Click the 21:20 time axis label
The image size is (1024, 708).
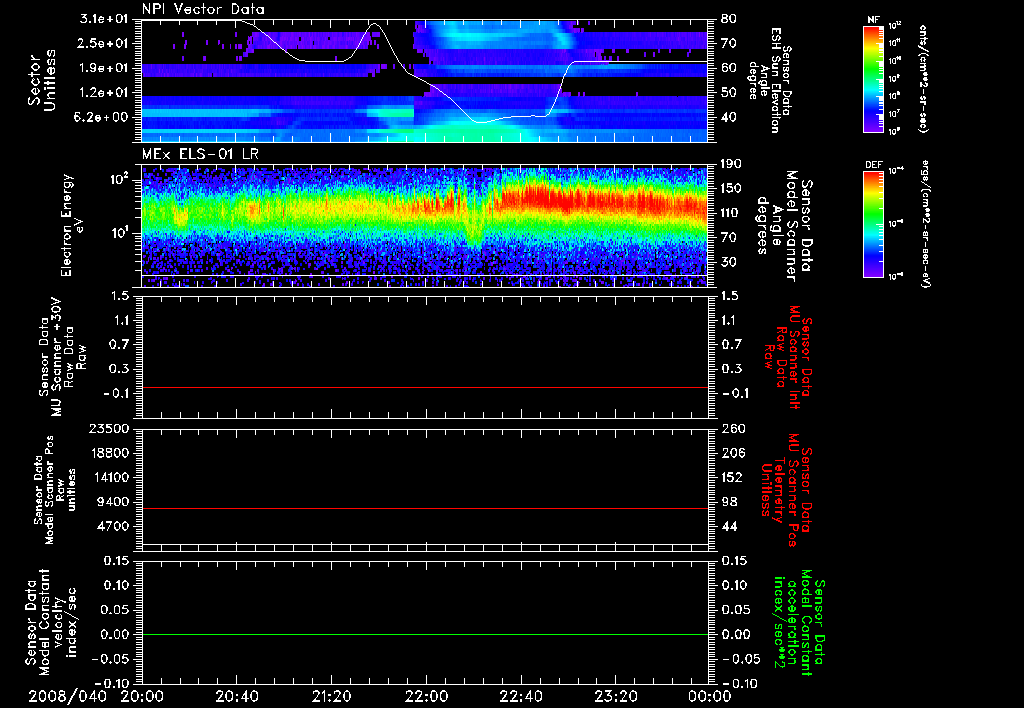332,696
